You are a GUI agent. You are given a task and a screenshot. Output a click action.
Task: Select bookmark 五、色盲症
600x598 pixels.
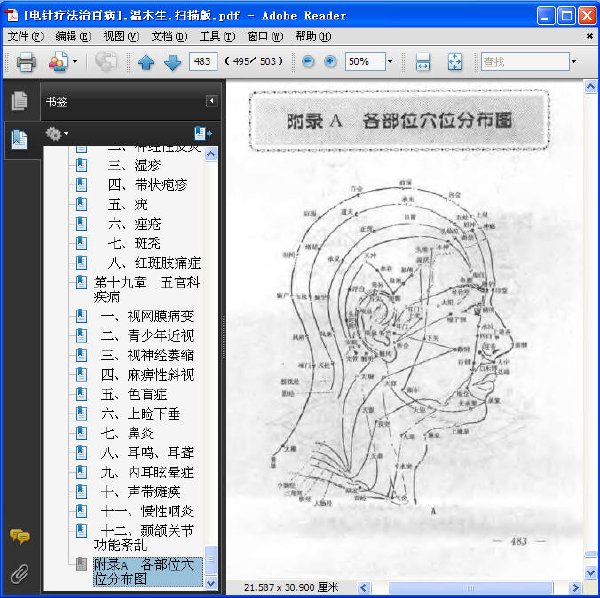(134, 394)
